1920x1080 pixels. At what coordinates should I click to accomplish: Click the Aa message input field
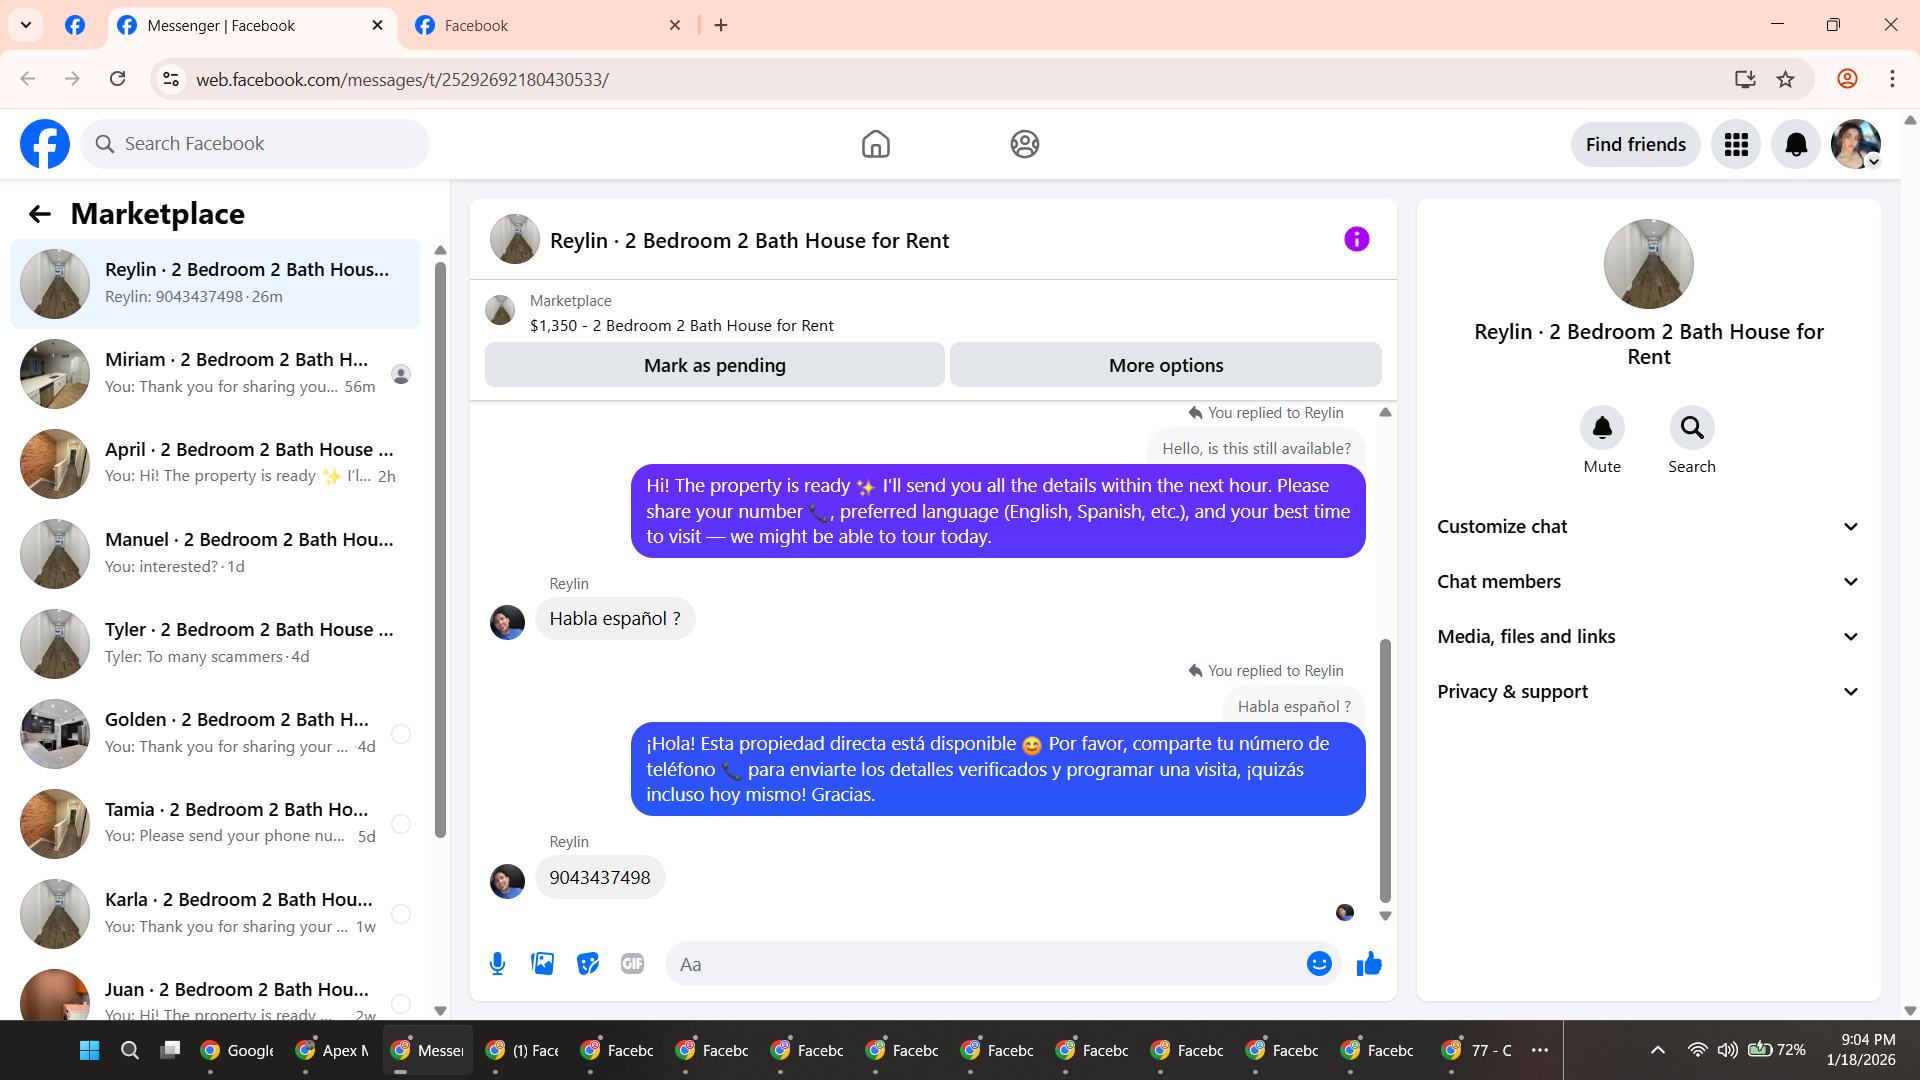(985, 964)
